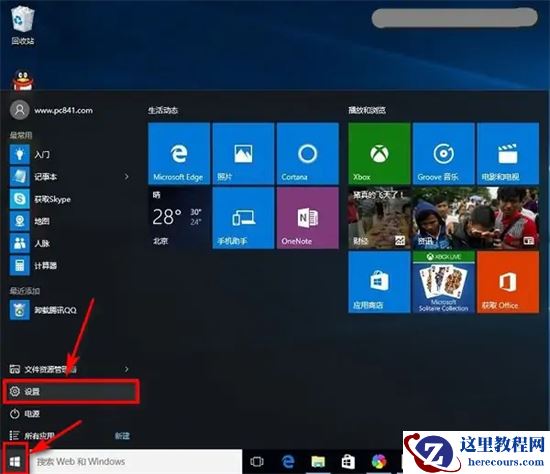
Task: Launch the OneNote tile
Action: [x=308, y=218]
